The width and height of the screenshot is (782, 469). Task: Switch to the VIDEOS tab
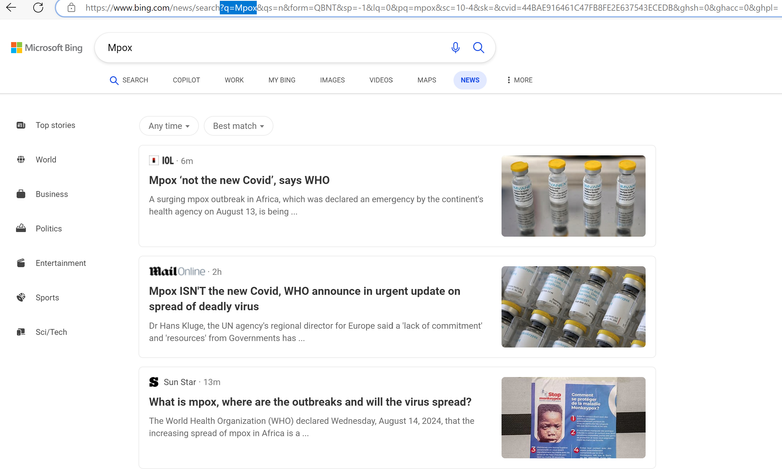(x=381, y=80)
